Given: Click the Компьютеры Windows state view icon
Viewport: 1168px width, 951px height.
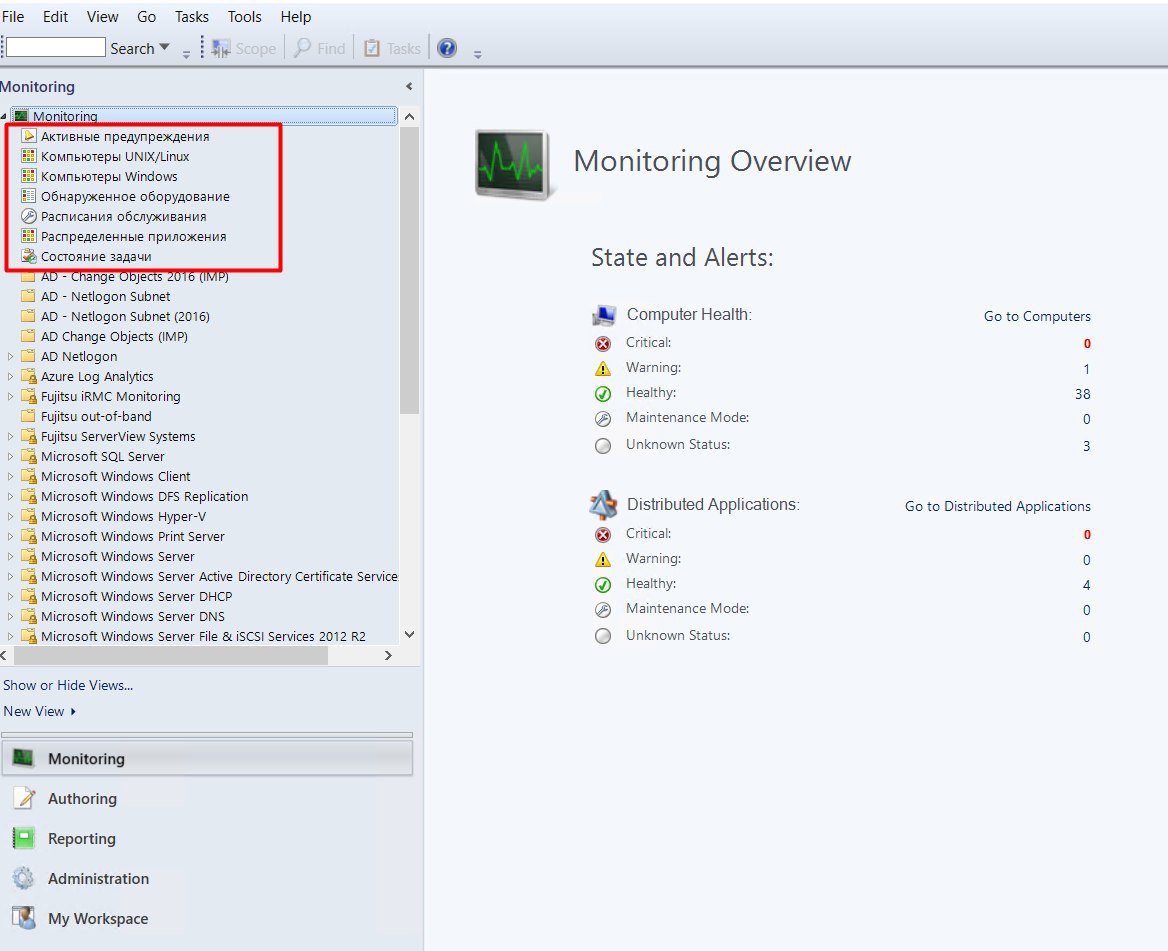Looking at the screenshot, I should pos(29,176).
